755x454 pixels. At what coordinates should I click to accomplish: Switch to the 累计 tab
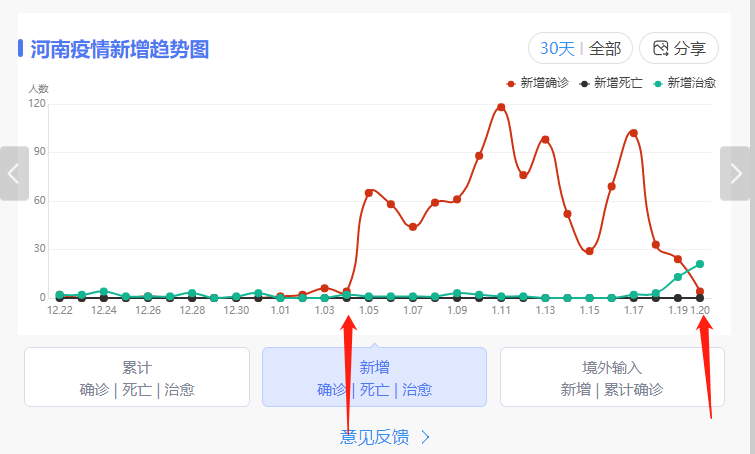pos(137,377)
